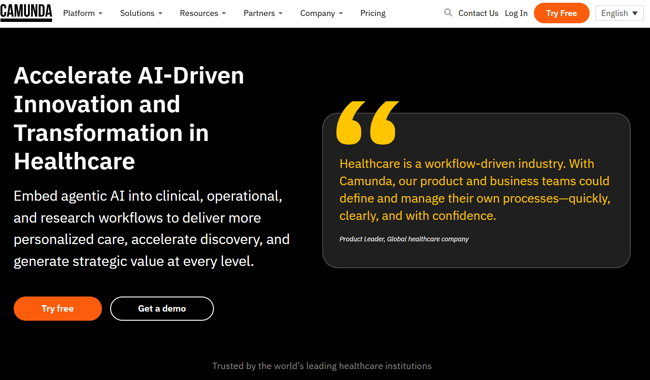Click the Try free hero button
Screen dimensions: 650x380
point(58,308)
